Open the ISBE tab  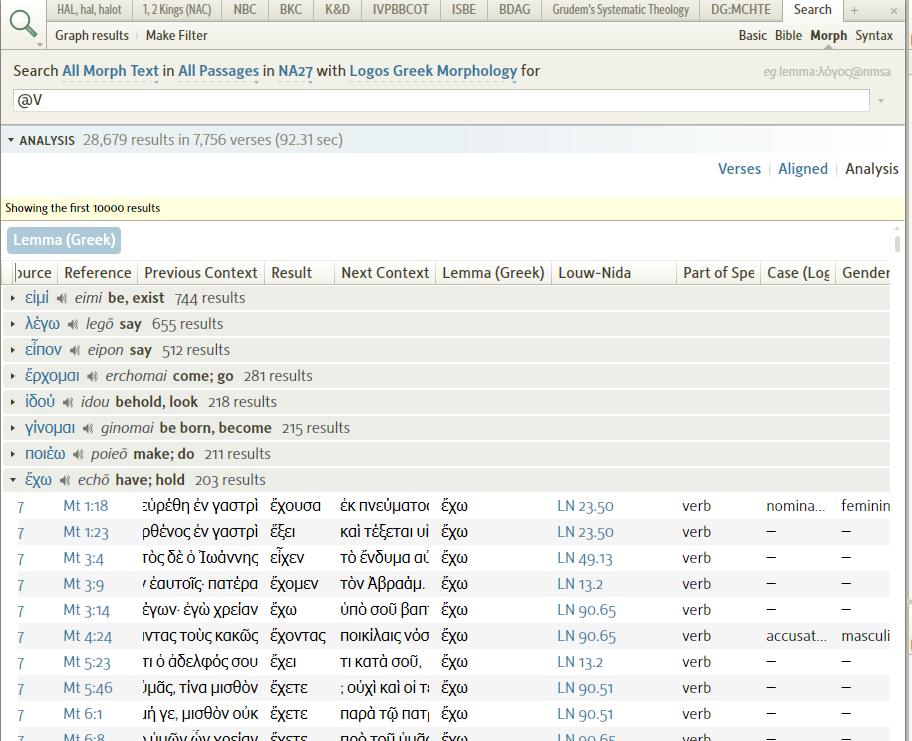[464, 9]
